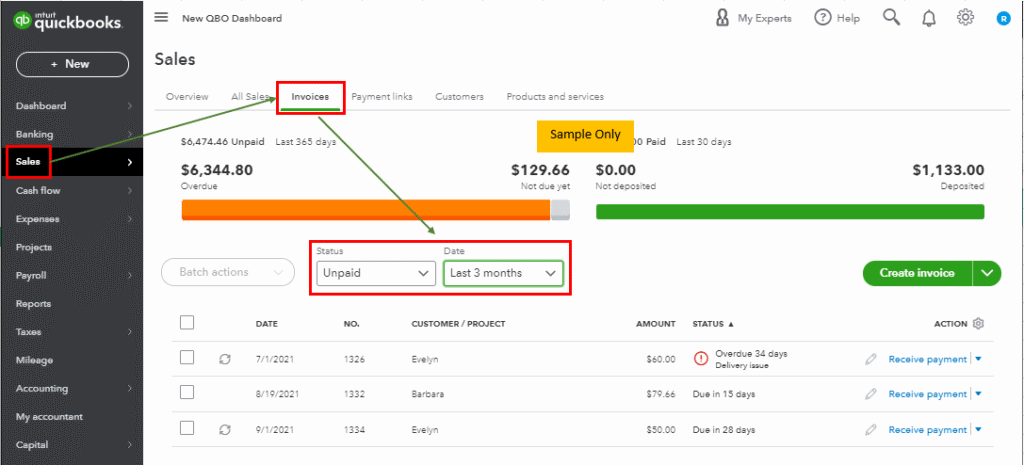Select the Invoices tab
Screen dimensions: 1024x465
click(x=310, y=97)
